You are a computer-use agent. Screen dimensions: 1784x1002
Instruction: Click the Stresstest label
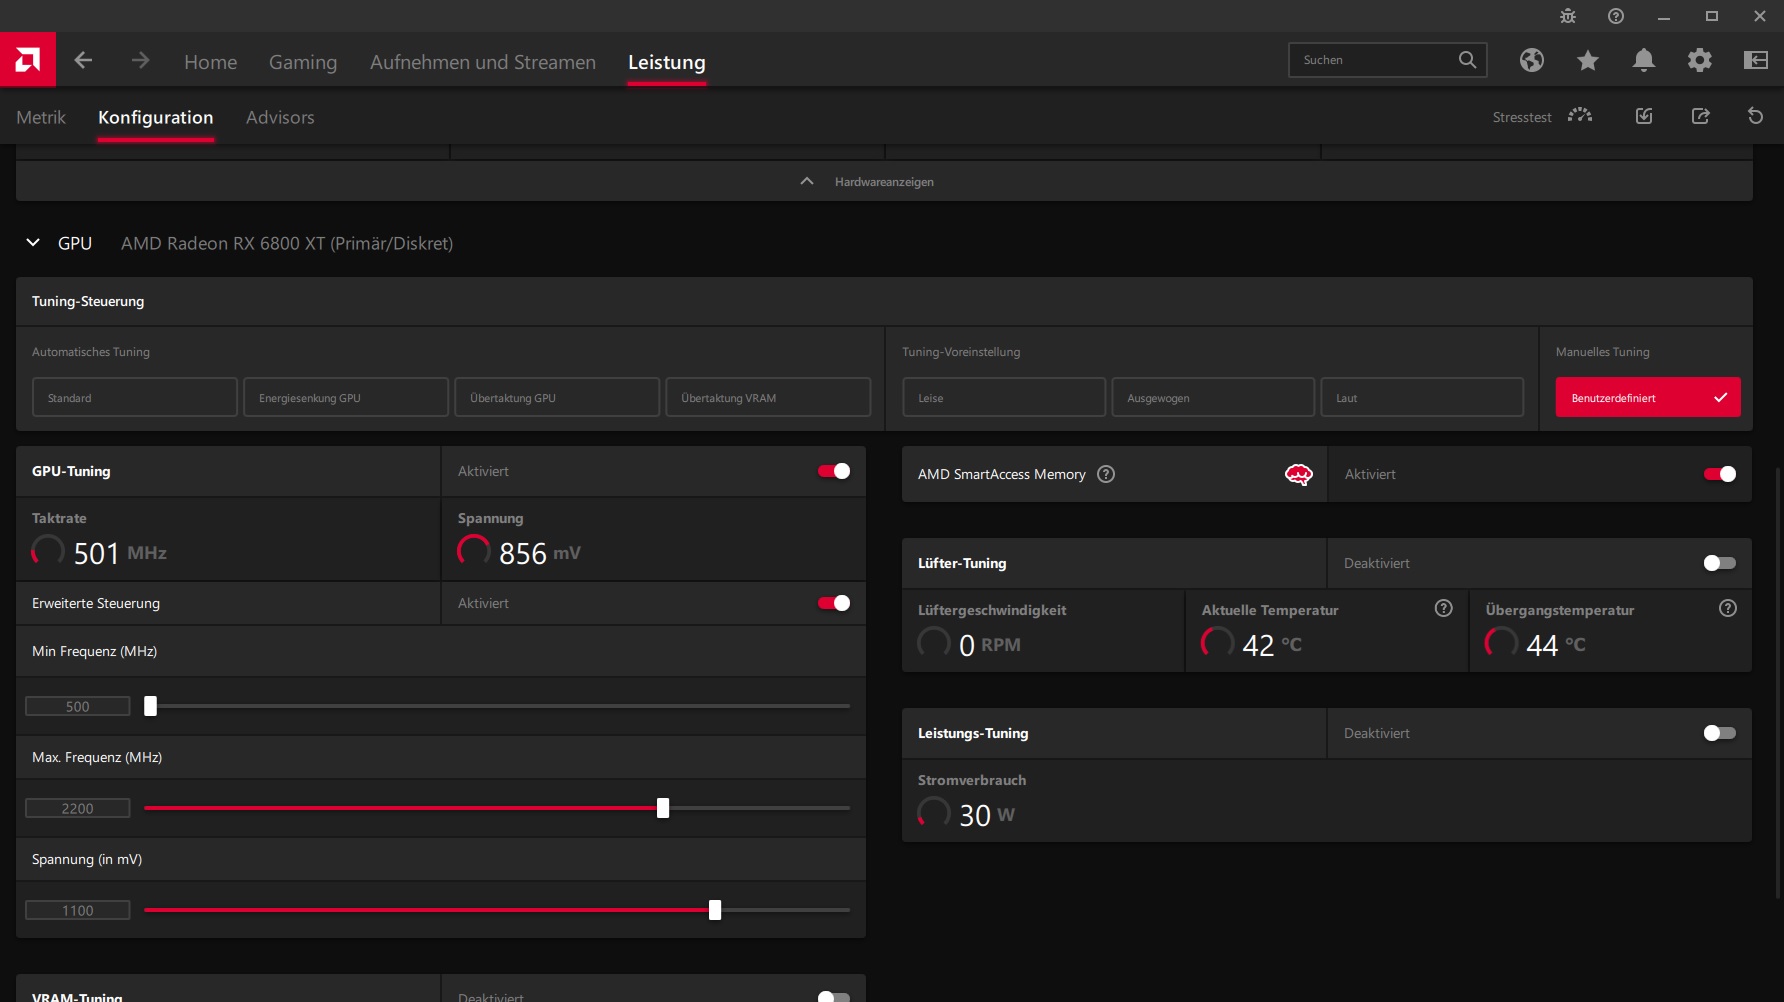1522,117
